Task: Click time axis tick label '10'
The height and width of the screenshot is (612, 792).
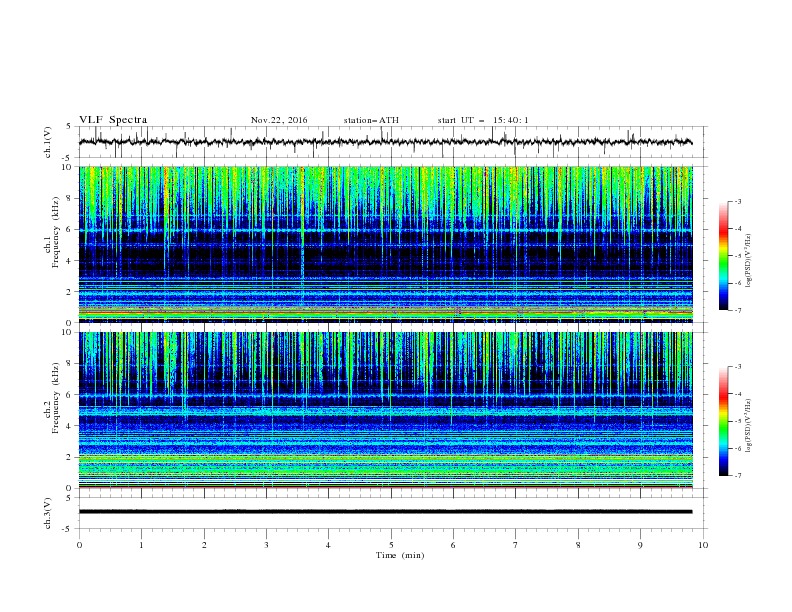Action: coord(703,545)
